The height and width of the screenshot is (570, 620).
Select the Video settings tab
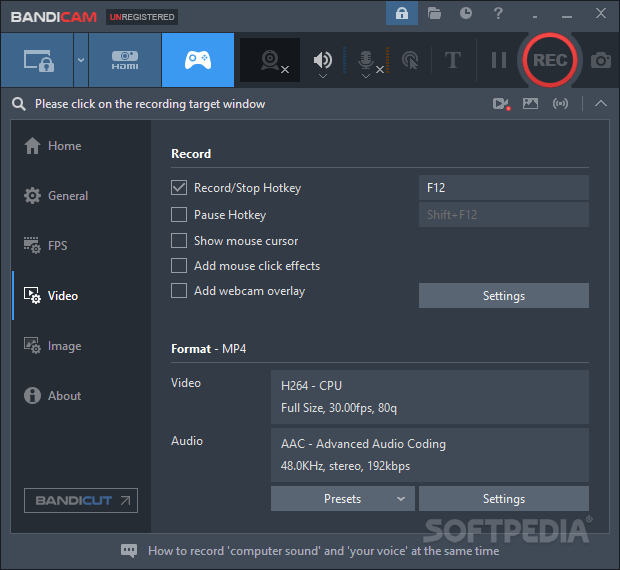[x=51, y=296]
